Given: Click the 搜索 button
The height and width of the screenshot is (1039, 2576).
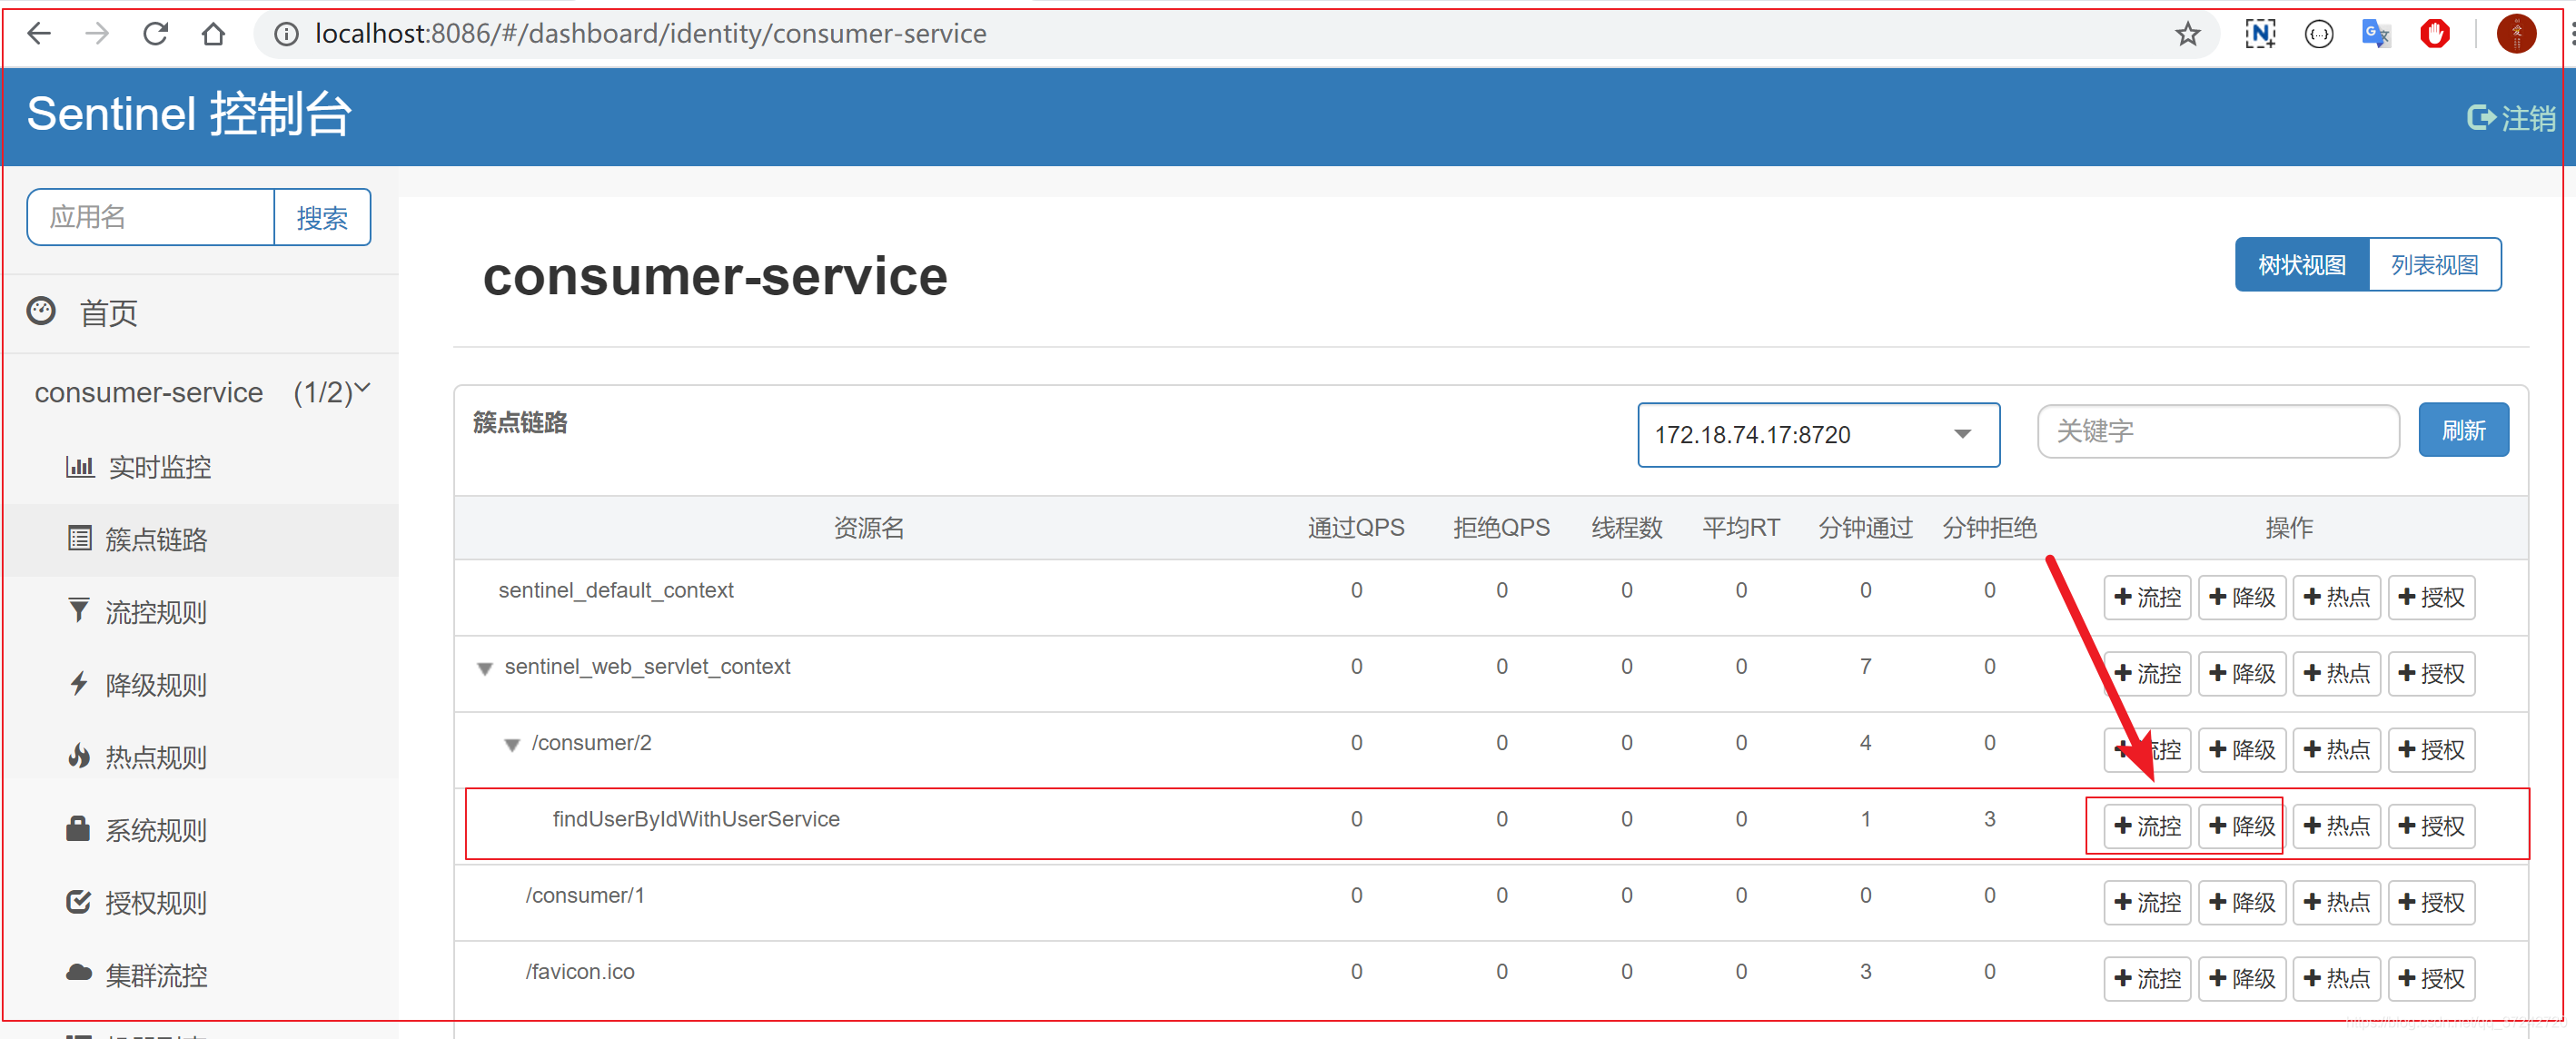Looking at the screenshot, I should tap(322, 217).
